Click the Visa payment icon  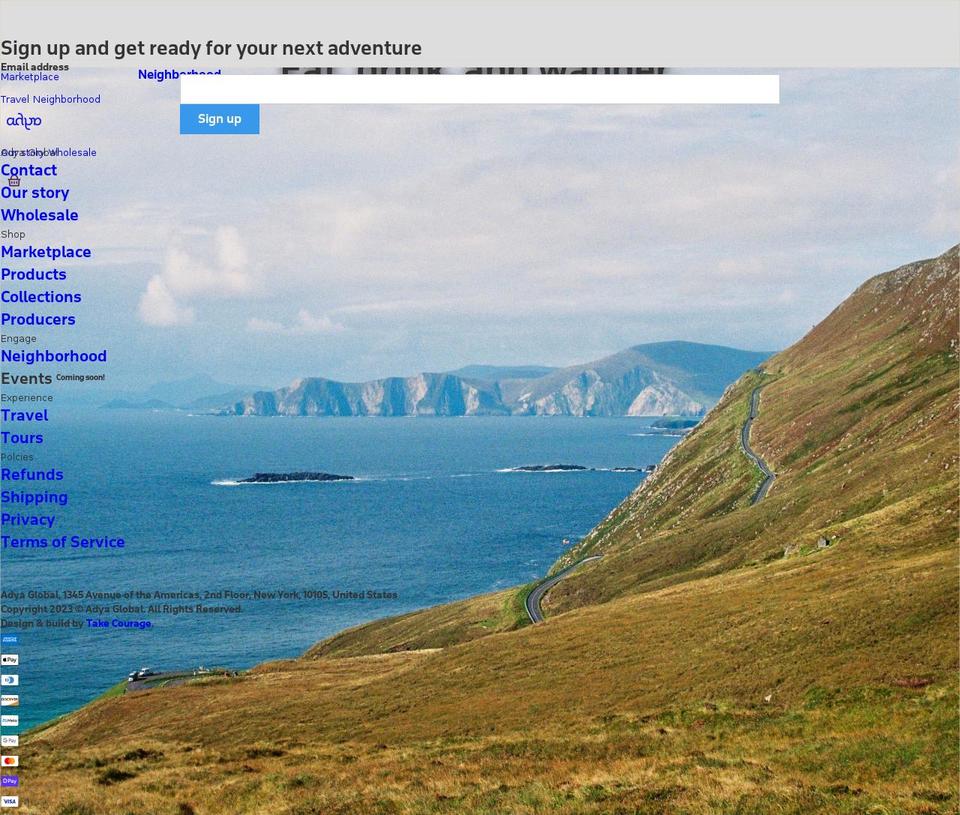10,801
